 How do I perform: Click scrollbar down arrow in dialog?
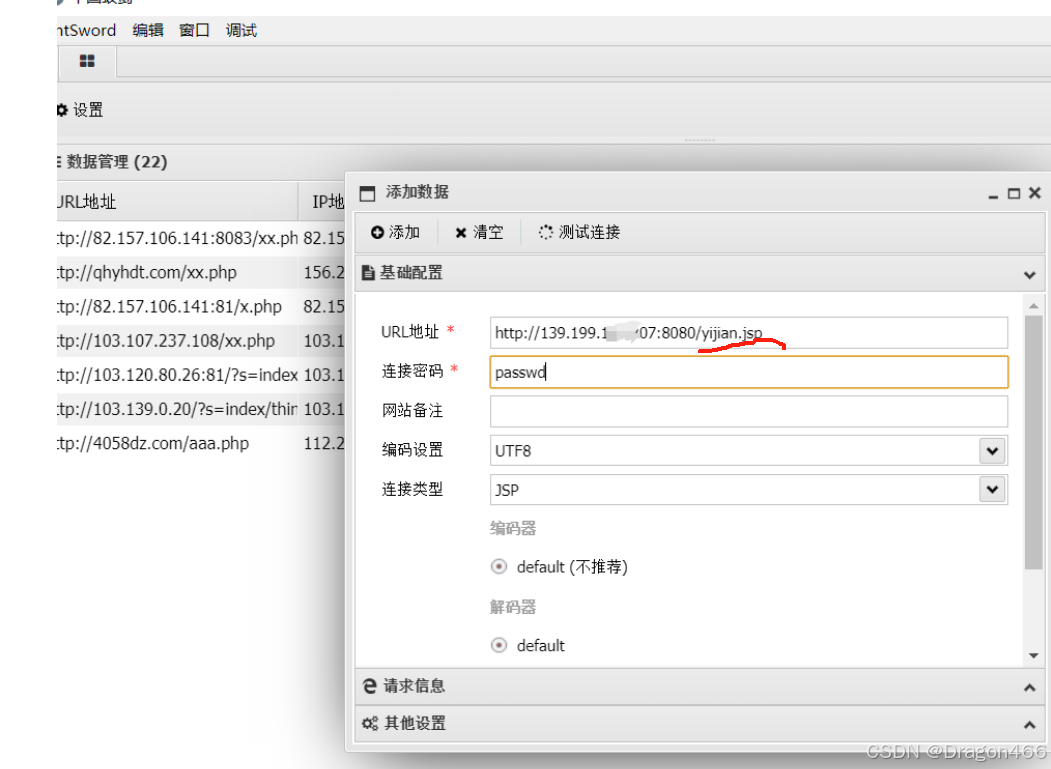click(x=1034, y=656)
